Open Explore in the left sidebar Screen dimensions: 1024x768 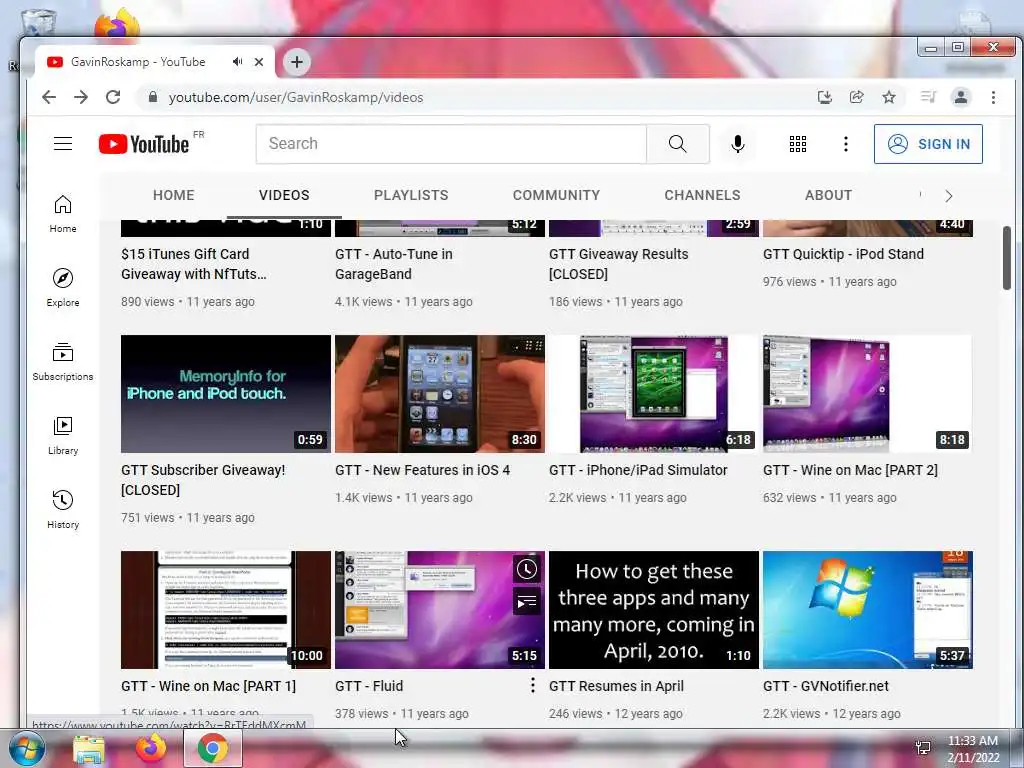pyautogui.click(x=63, y=288)
